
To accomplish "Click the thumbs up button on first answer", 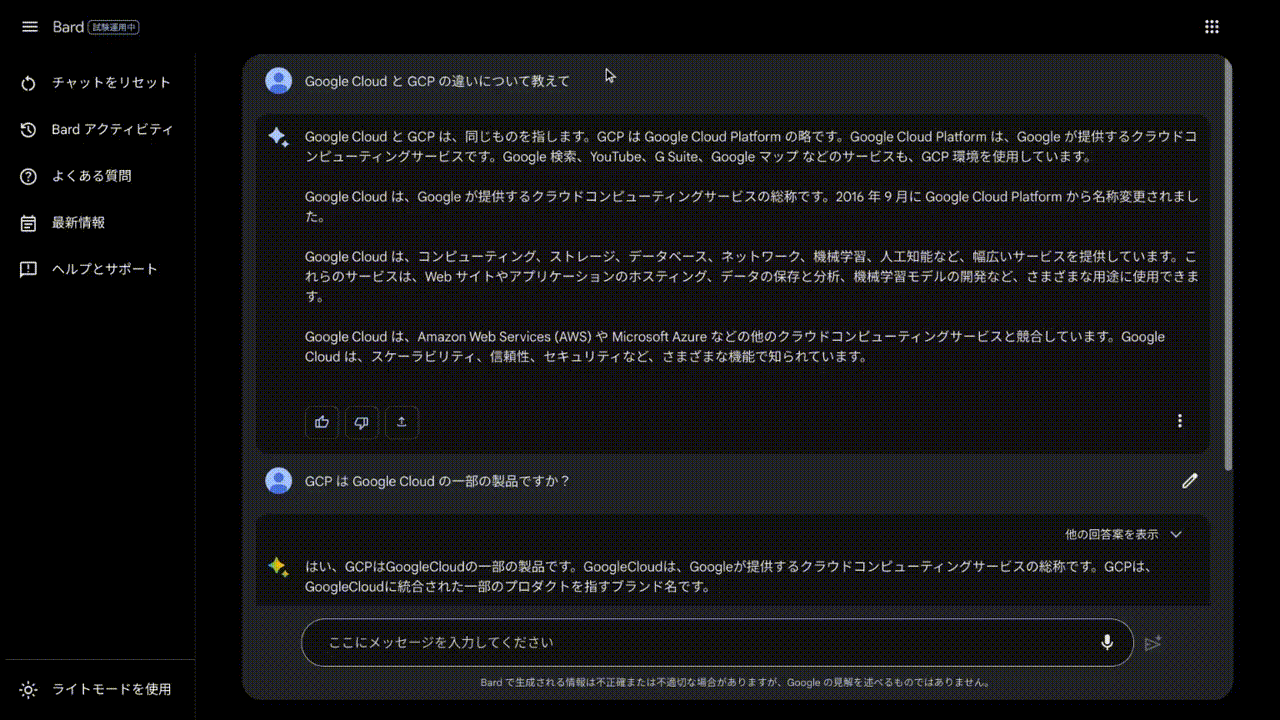I will (x=322, y=422).
